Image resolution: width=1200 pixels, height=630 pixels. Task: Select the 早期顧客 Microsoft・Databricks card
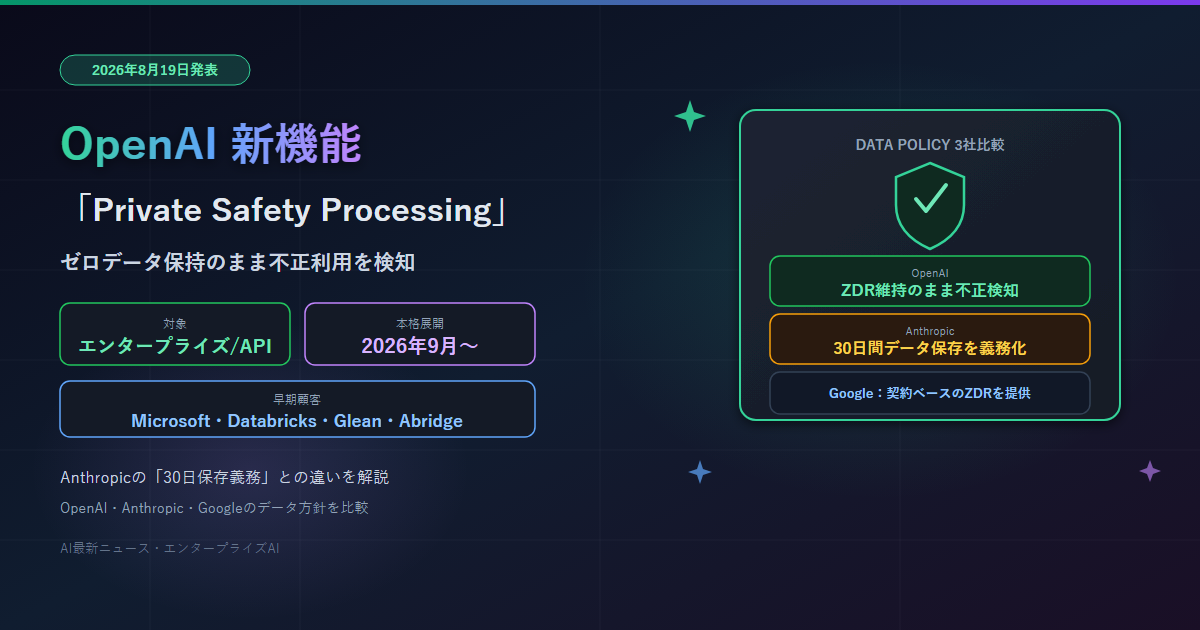click(x=297, y=409)
